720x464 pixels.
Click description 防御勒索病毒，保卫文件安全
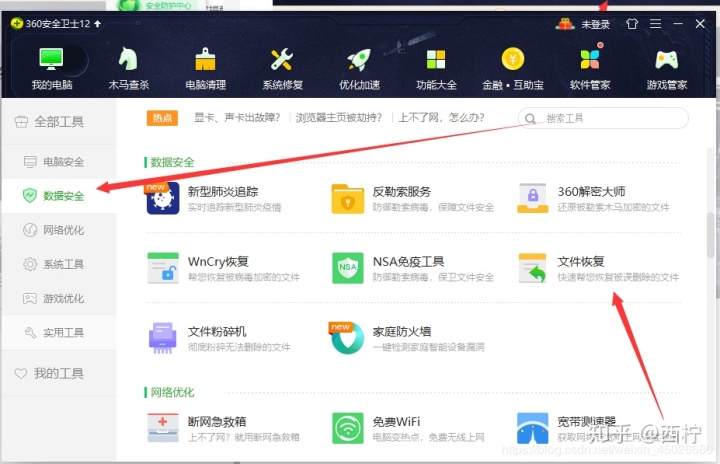click(x=433, y=277)
